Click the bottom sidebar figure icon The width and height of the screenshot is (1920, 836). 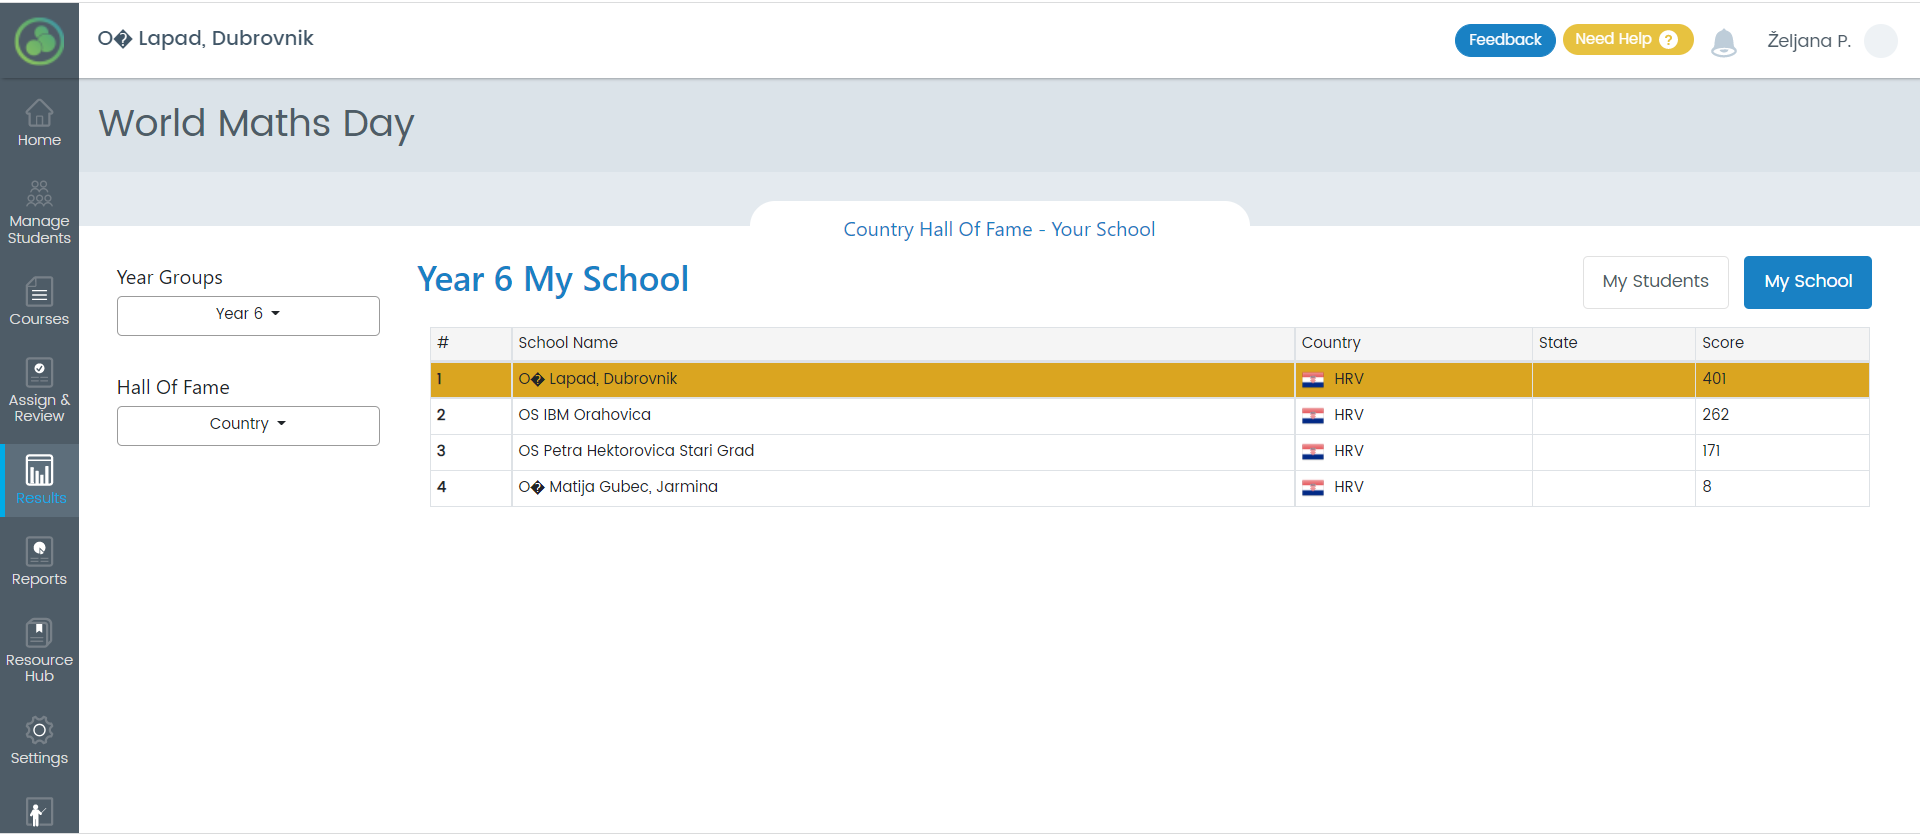coord(39,813)
